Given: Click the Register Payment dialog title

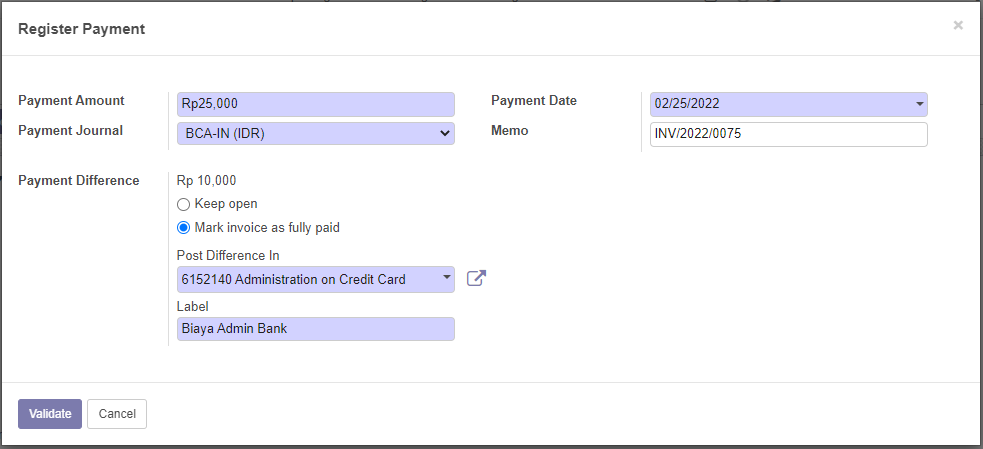Looking at the screenshot, I should (81, 29).
